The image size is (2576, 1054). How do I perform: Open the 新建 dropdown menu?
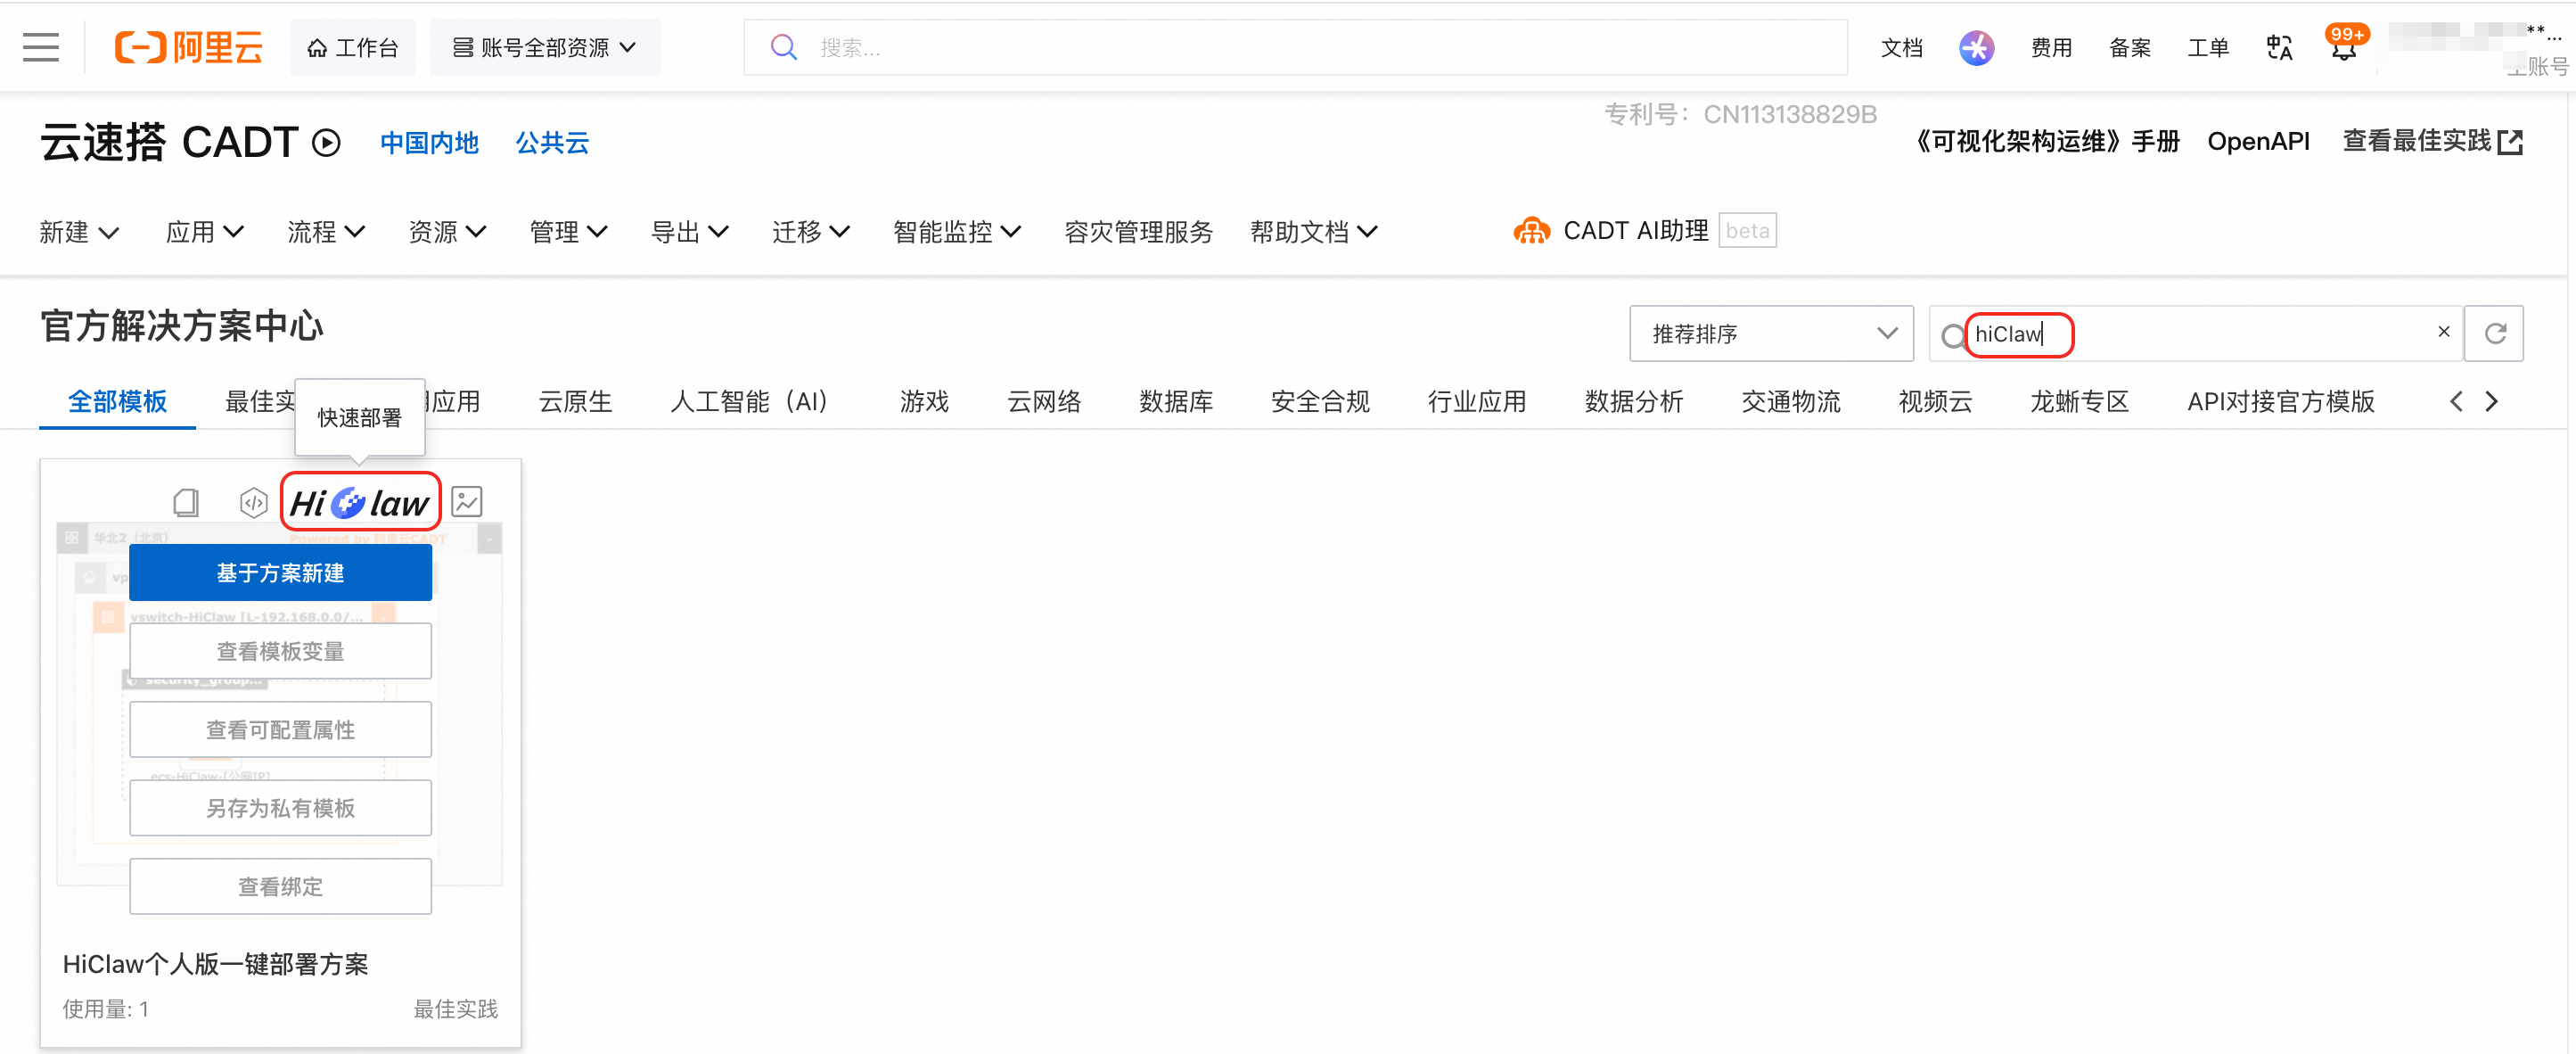point(79,232)
